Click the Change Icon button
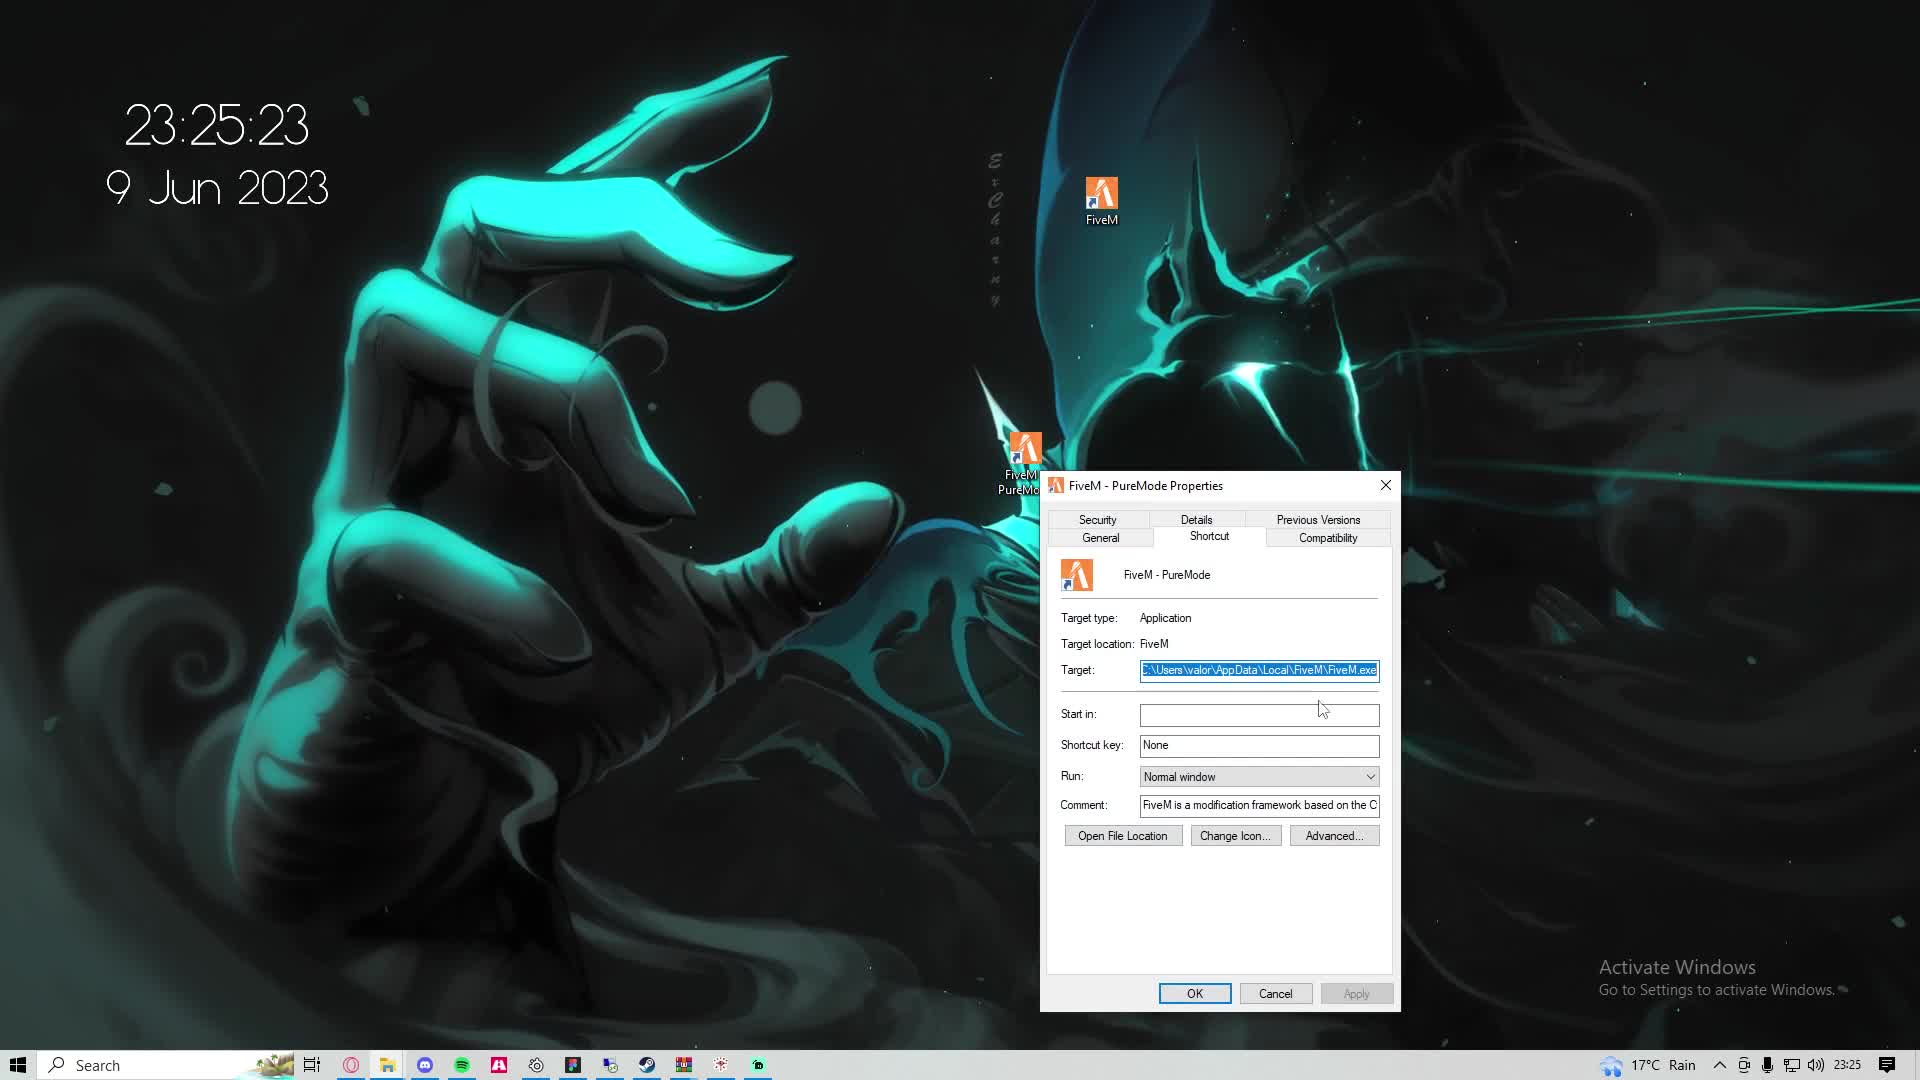Screen dimensions: 1920x1080 tap(1235, 836)
